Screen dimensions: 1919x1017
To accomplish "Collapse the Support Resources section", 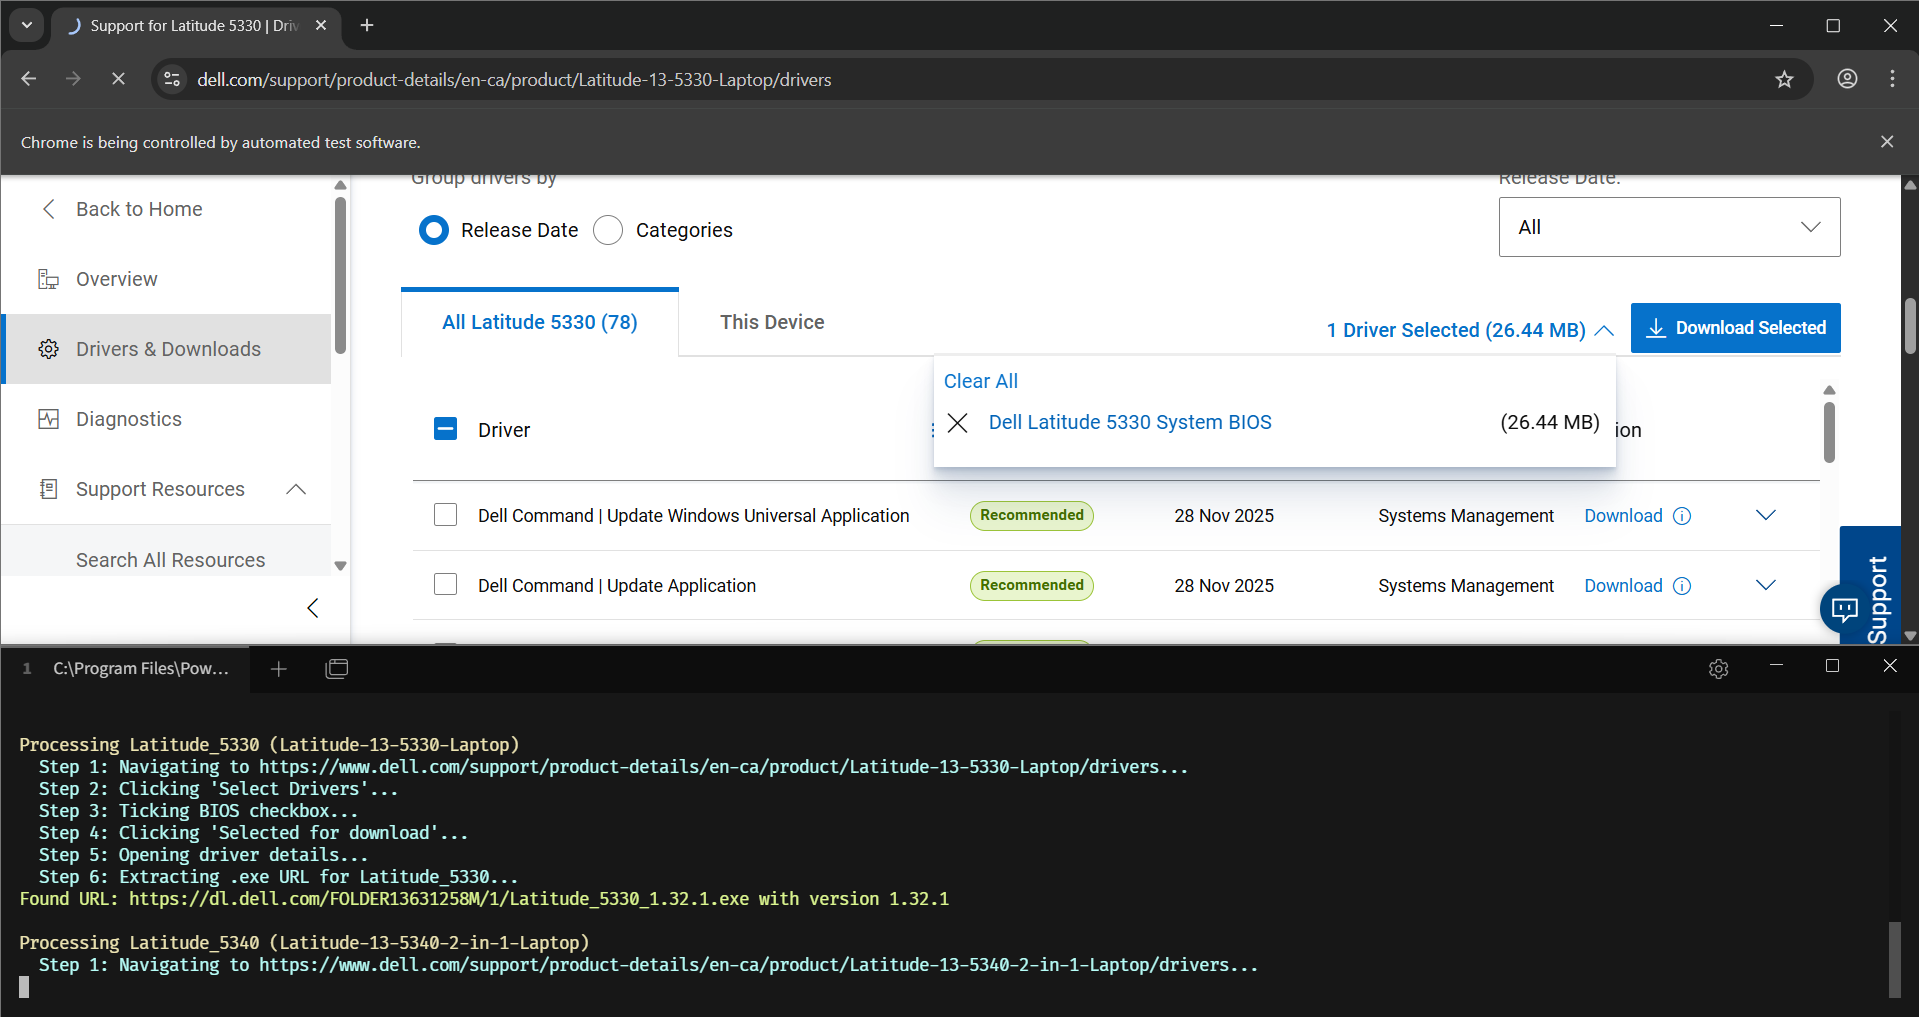I will coord(296,489).
